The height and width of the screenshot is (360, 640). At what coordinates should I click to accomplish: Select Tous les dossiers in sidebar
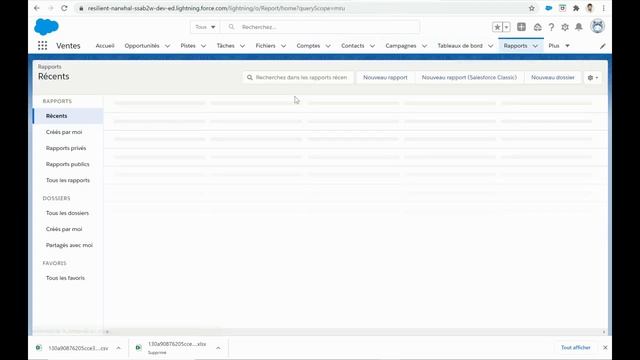coord(67,213)
